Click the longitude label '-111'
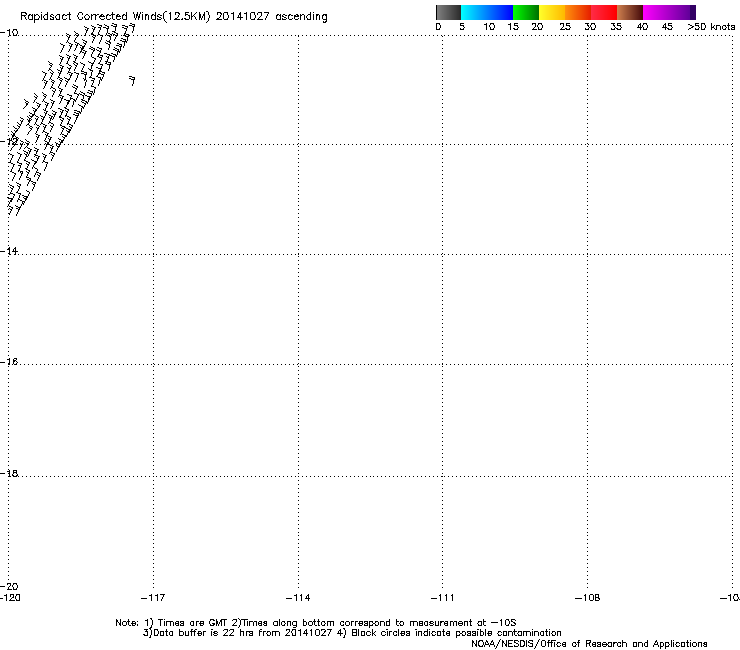Screen dimensions: 740x650 click(x=442, y=598)
